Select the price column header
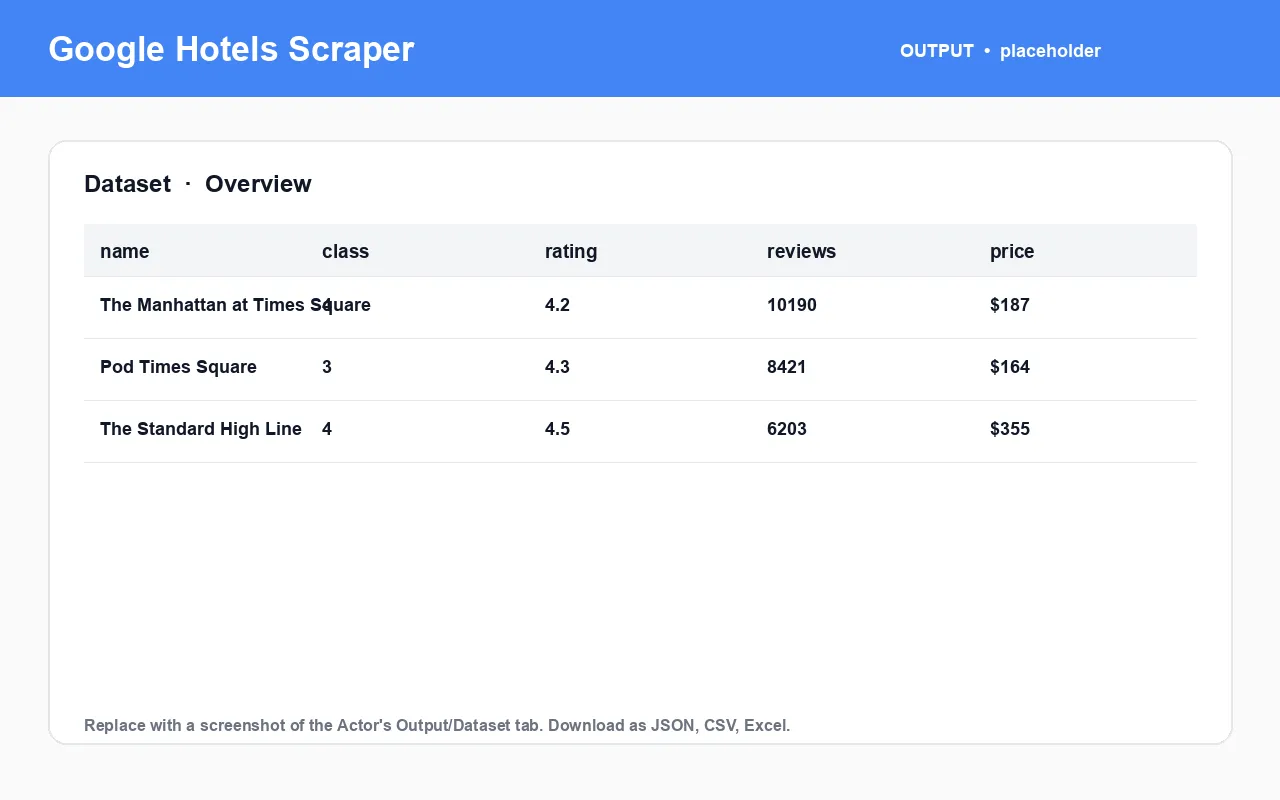1280x800 pixels. [x=1012, y=251]
